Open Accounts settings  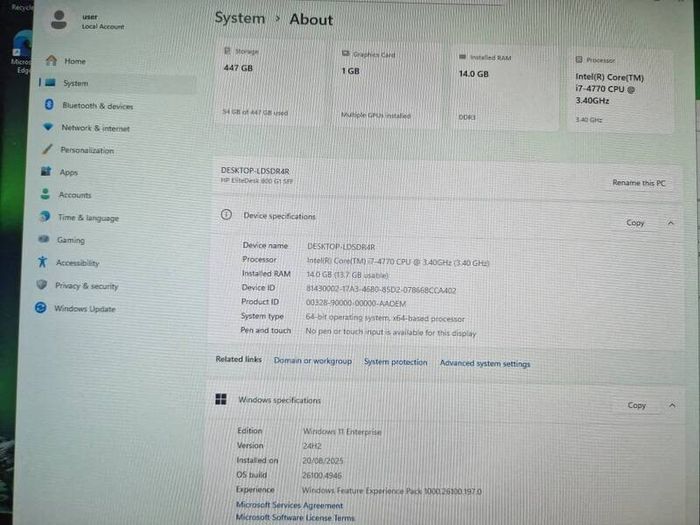pos(75,195)
